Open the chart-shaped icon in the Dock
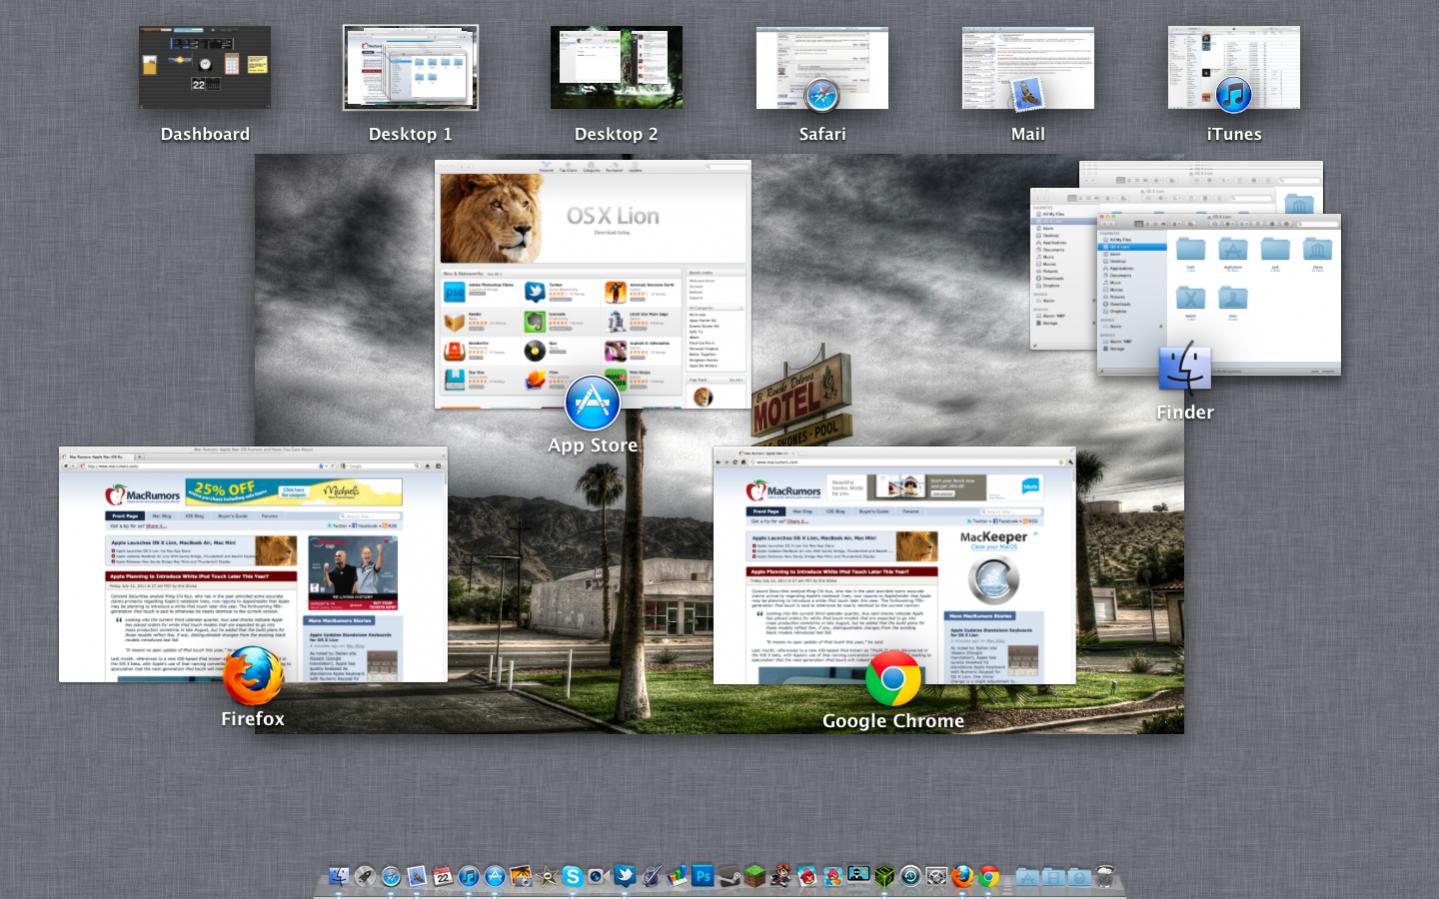 coord(676,876)
